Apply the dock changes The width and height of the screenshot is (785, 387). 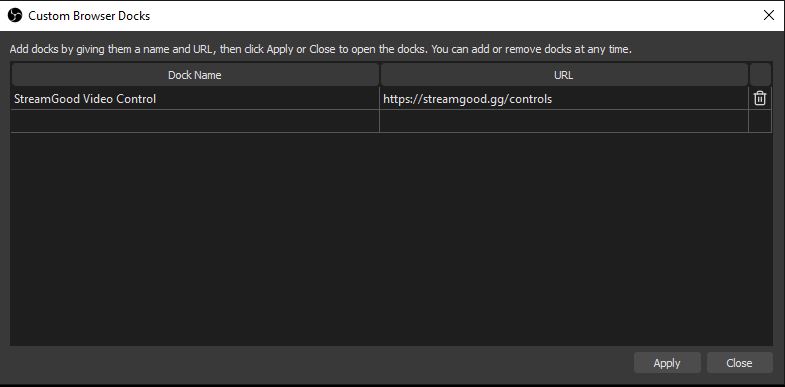(x=667, y=363)
